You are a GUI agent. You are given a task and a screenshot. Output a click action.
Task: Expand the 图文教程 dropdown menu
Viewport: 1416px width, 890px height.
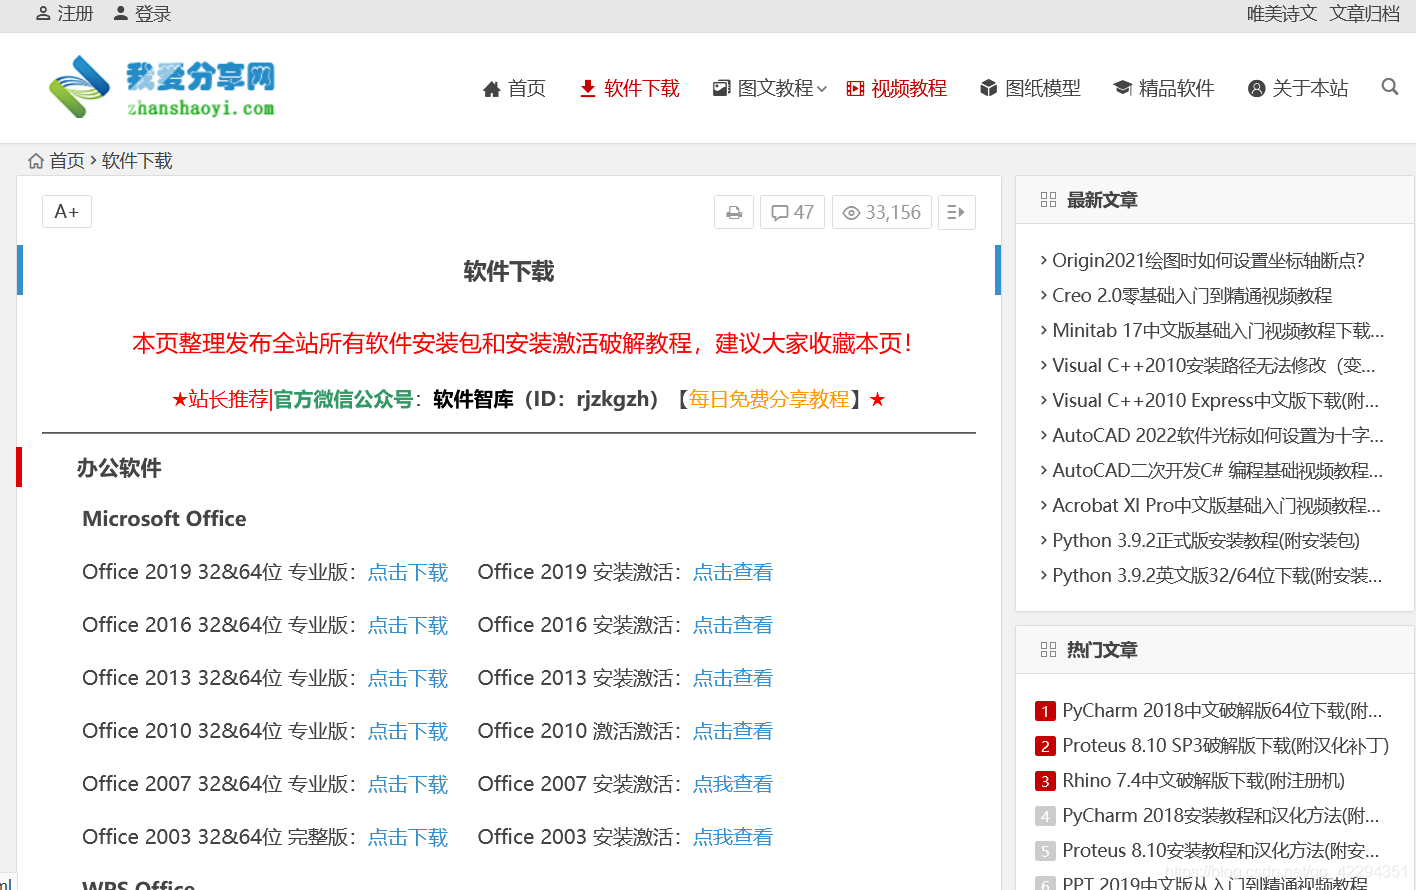click(x=769, y=88)
